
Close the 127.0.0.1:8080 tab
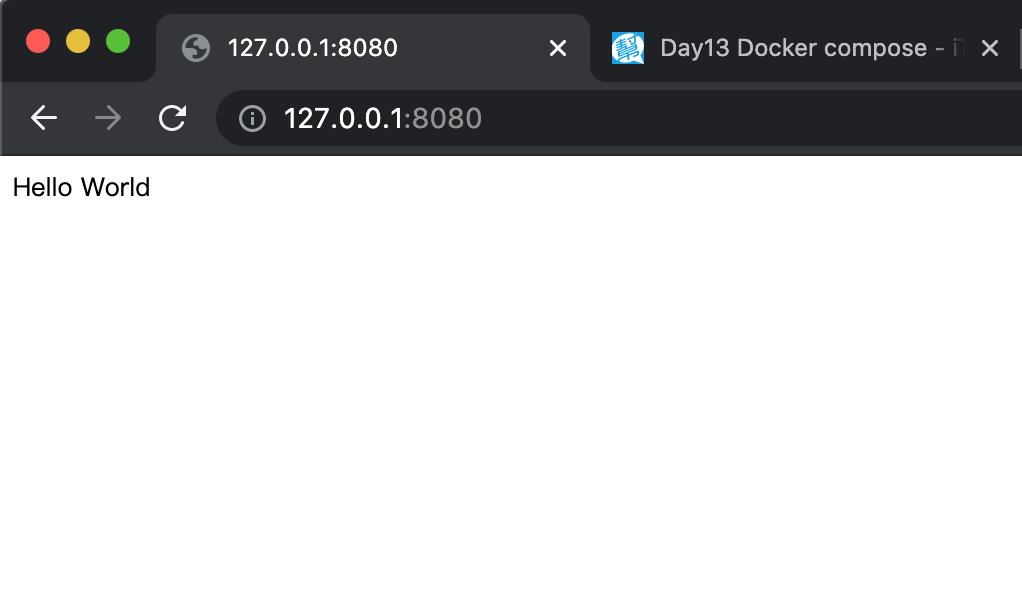click(x=558, y=48)
